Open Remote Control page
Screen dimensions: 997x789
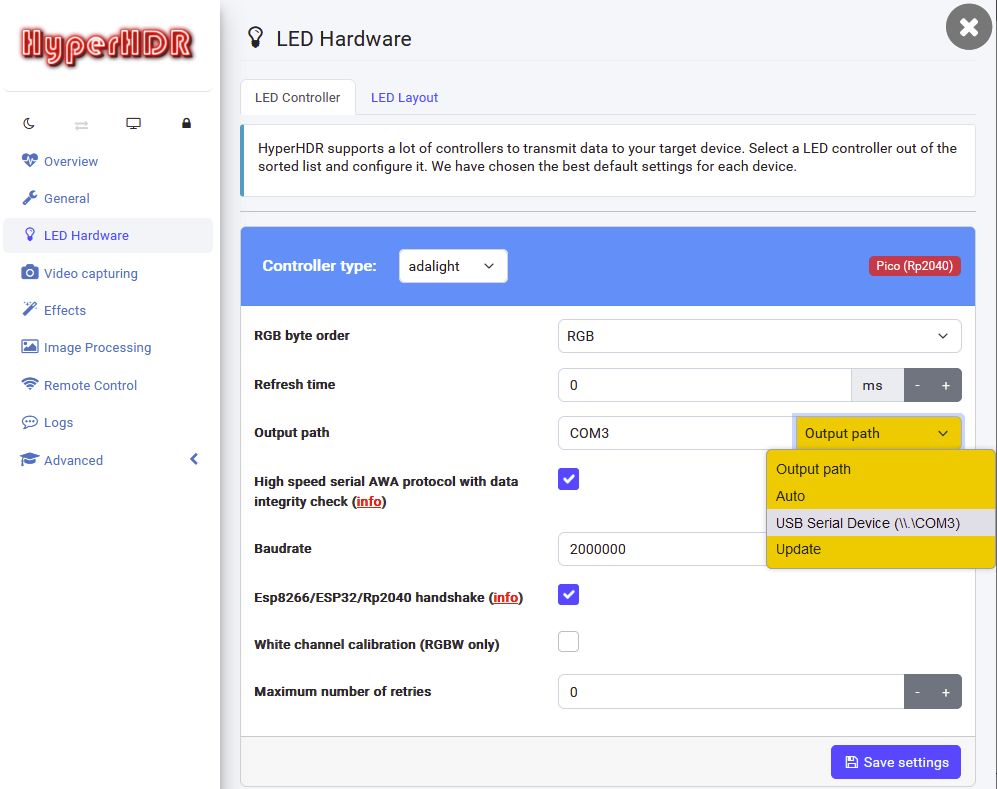pyautogui.click(x=90, y=385)
